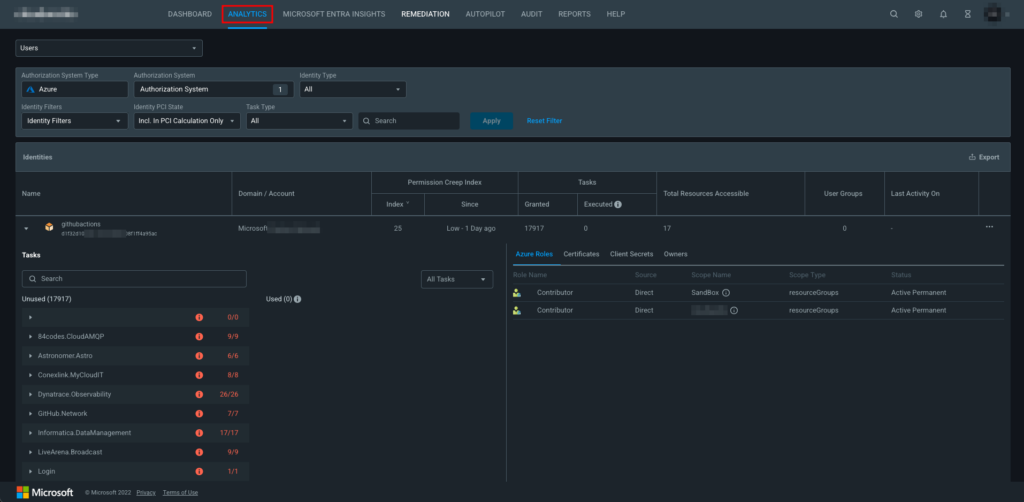Click the 26/26 count for Dynatrace.Observability
This screenshot has height=502, width=1024.
[x=229, y=394]
